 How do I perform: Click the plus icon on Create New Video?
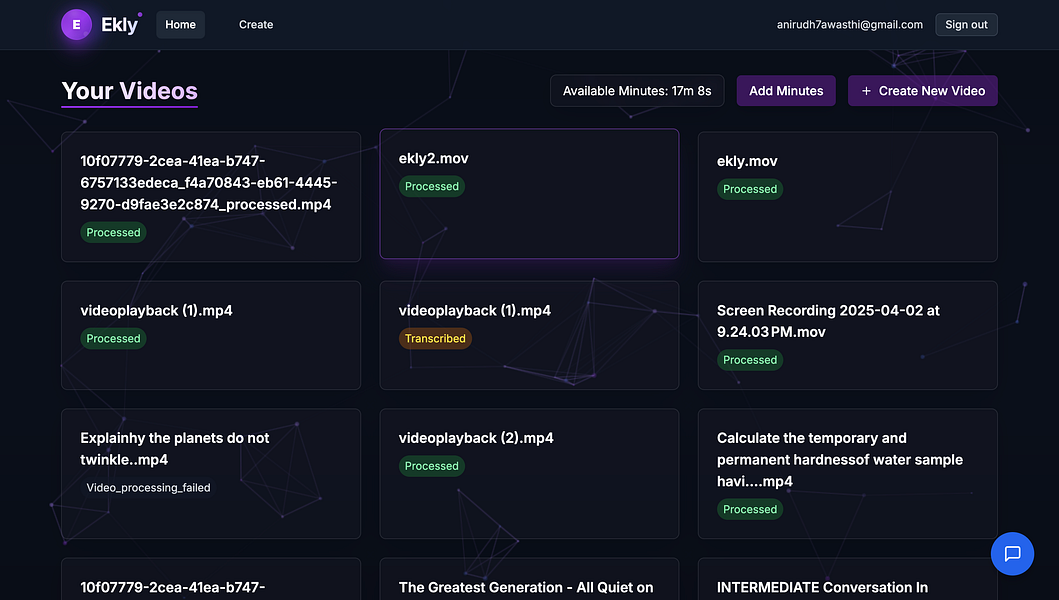click(866, 90)
